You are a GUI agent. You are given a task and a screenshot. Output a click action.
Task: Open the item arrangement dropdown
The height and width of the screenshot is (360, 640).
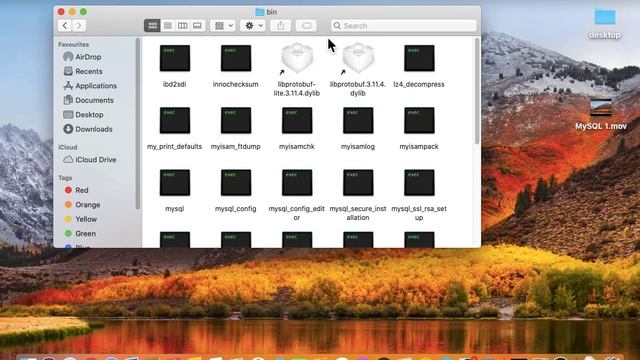coord(223,26)
